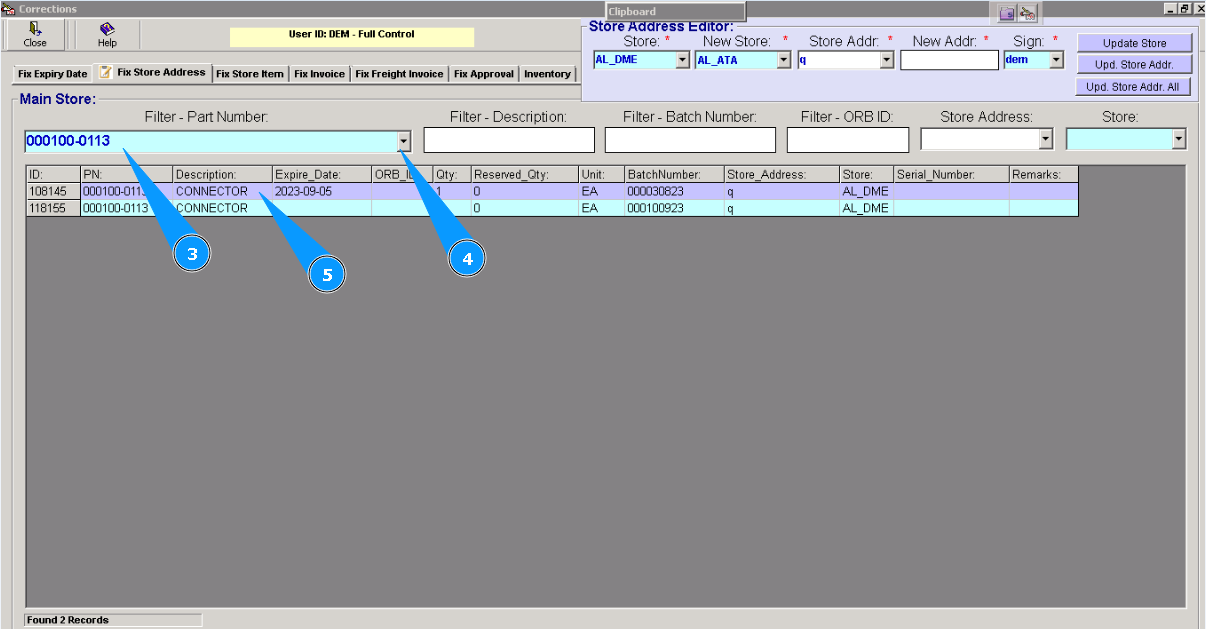Screen dimensions: 1206x630
Task: Click the Reserved_Qty column header
Action: [x=524, y=174]
